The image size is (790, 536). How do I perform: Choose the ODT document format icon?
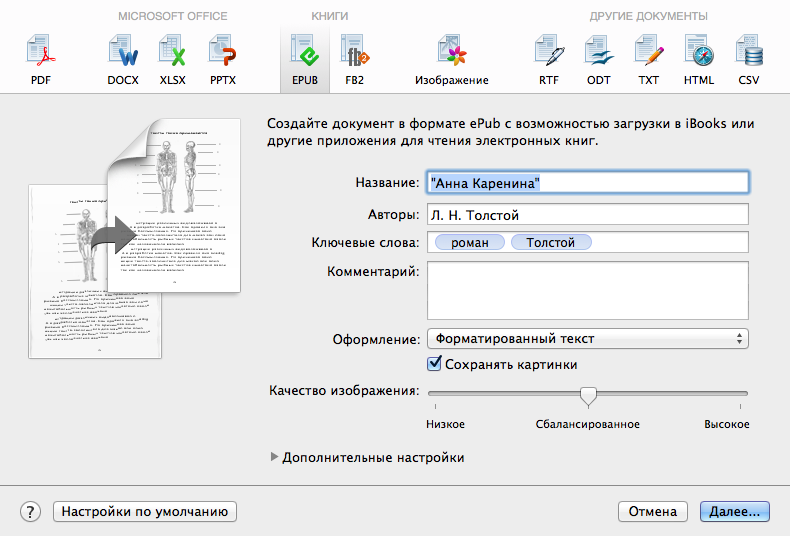pyautogui.click(x=599, y=58)
